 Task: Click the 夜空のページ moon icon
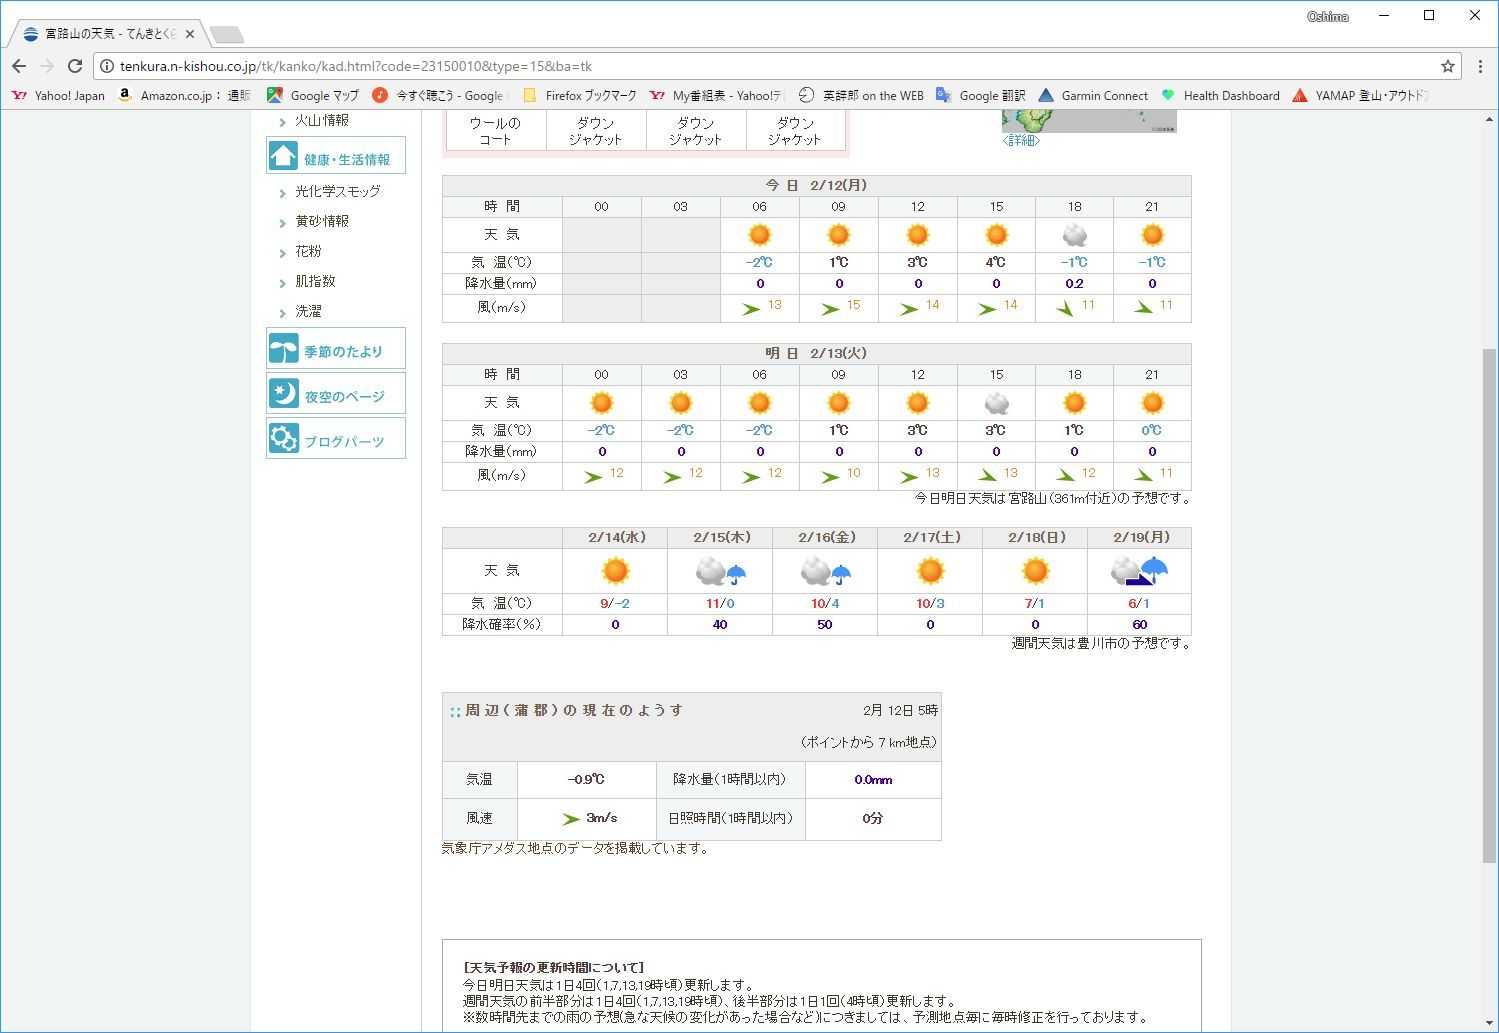[x=284, y=394]
